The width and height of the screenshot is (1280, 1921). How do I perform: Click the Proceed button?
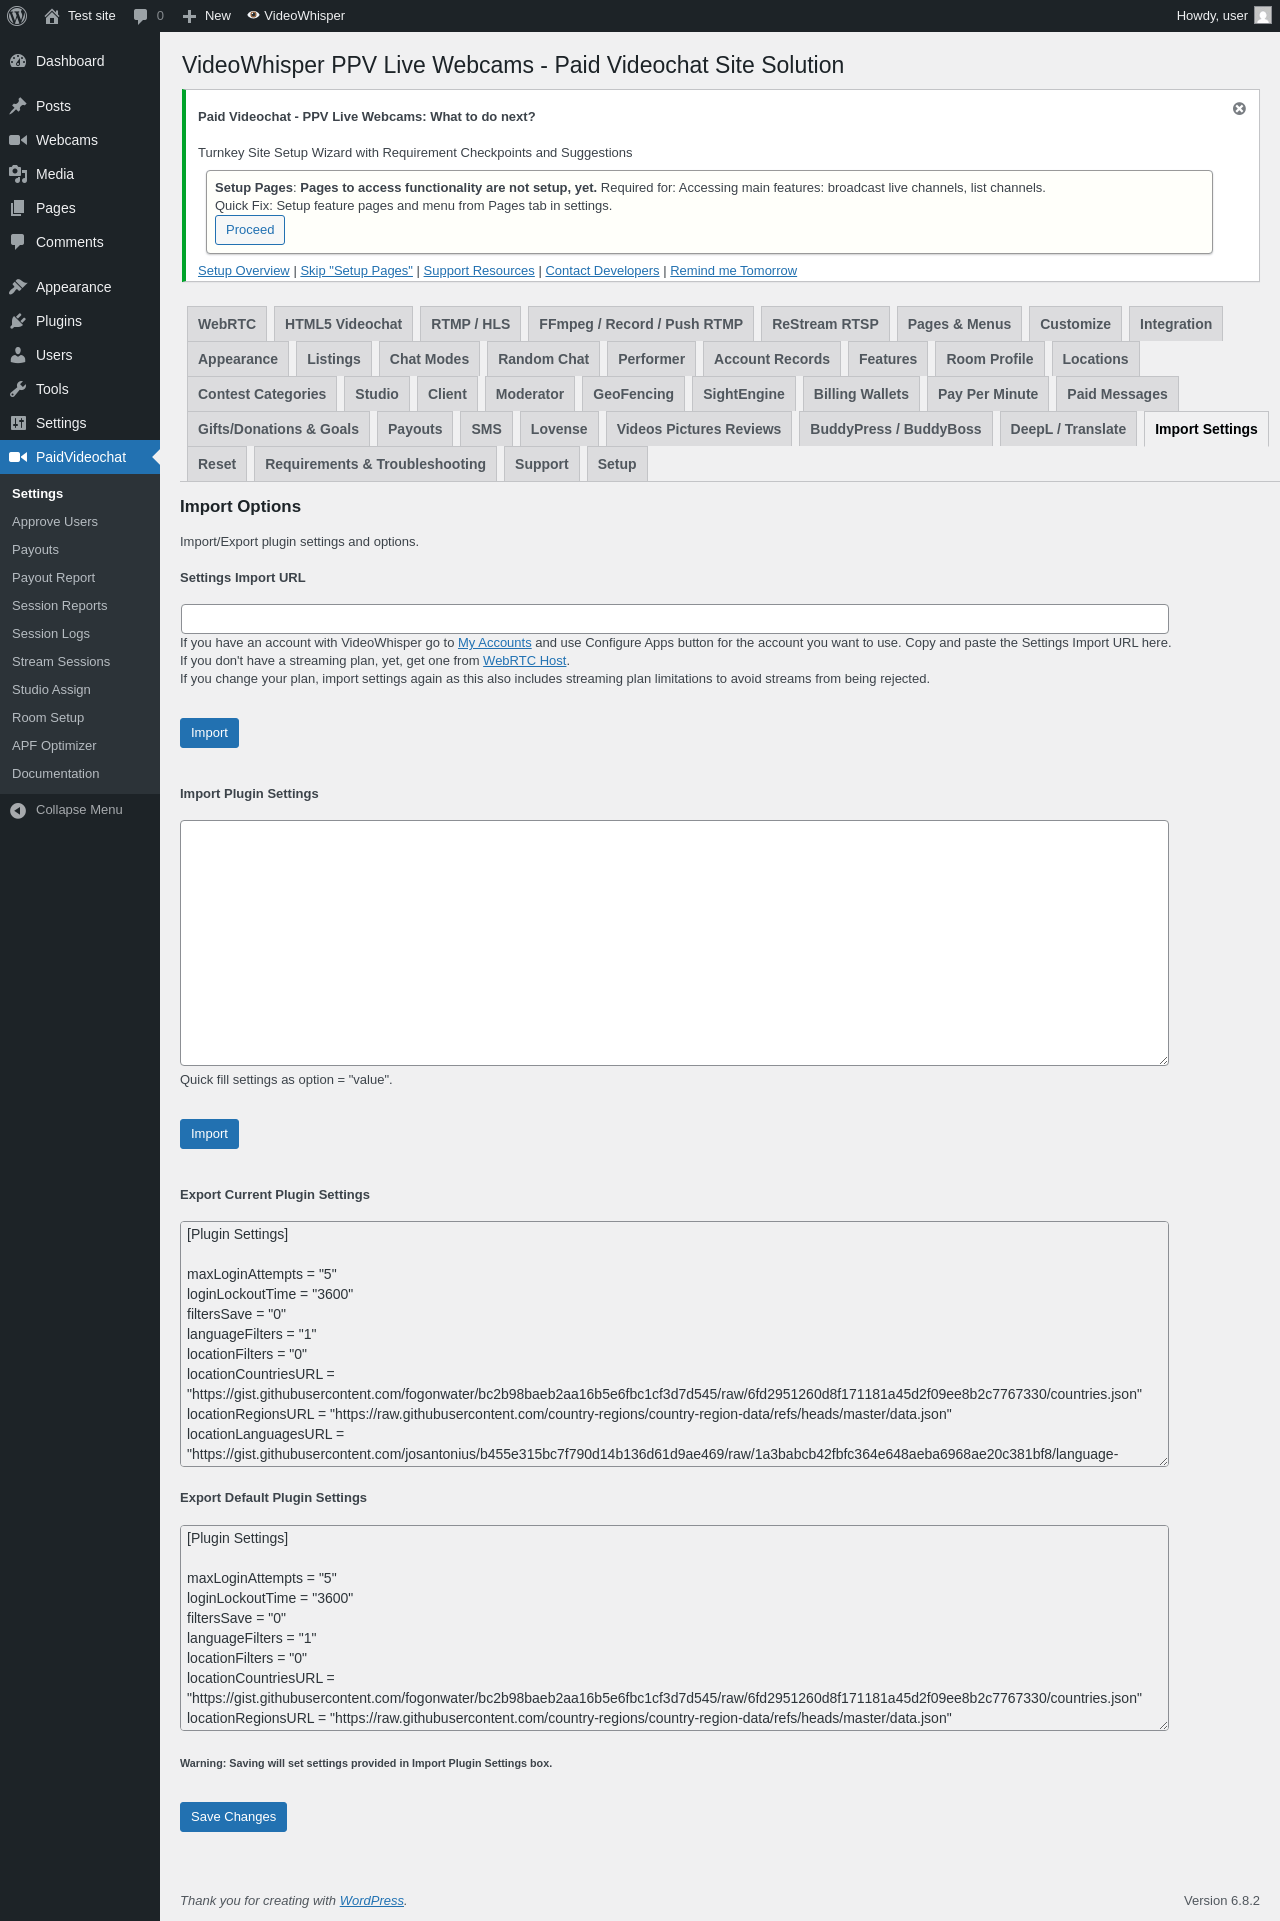coord(250,230)
